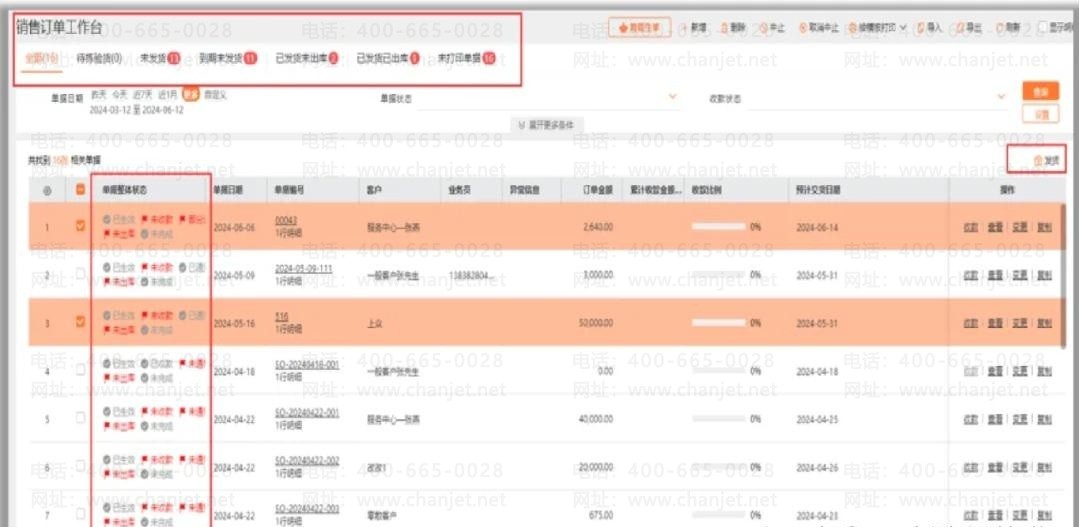This screenshot has height=527, width=1079.
Task: Switch to the 未打印单据 tab
Action: pyautogui.click(x=467, y=58)
